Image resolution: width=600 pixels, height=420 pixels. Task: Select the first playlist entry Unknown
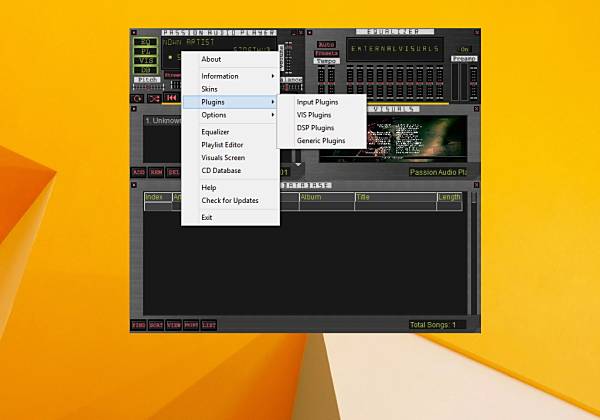pos(163,121)
